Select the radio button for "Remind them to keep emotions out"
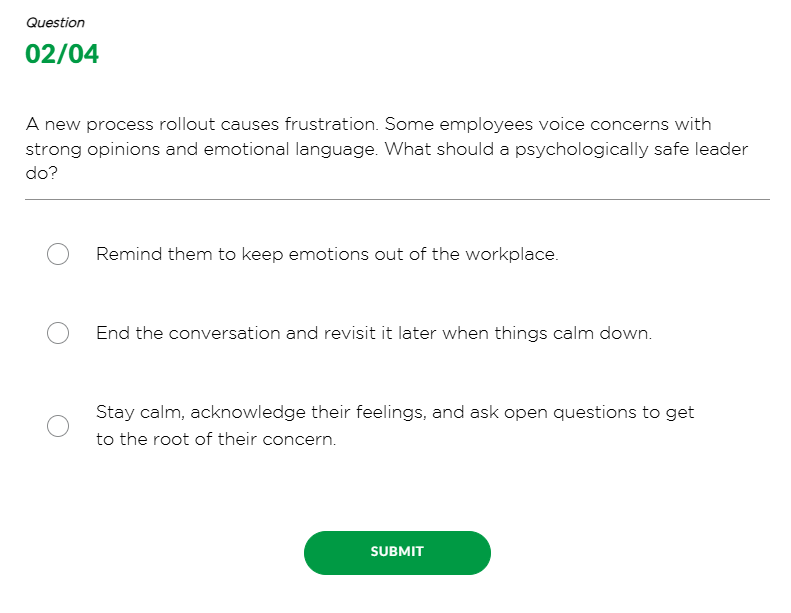791x613 pixels. 58,255
